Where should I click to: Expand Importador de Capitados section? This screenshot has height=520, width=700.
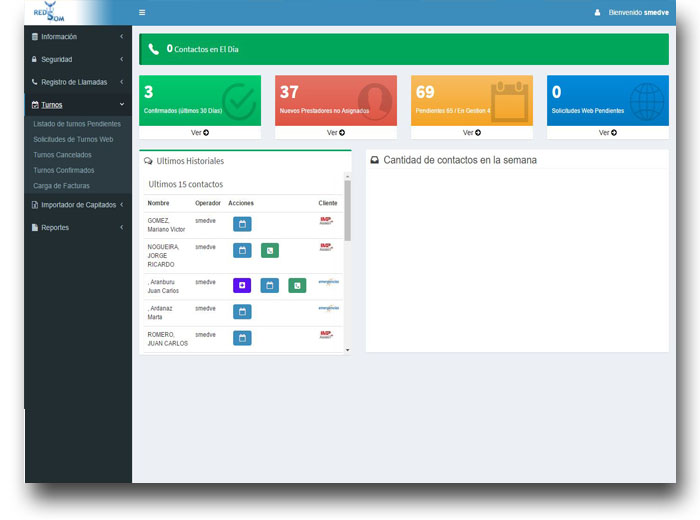tap(78, 205)
